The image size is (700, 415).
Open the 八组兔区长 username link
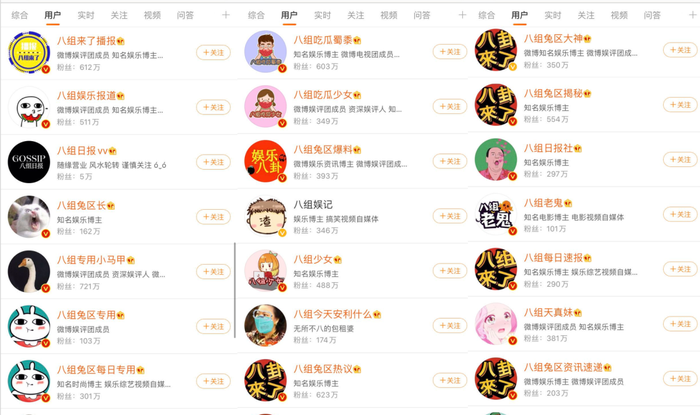81,205
